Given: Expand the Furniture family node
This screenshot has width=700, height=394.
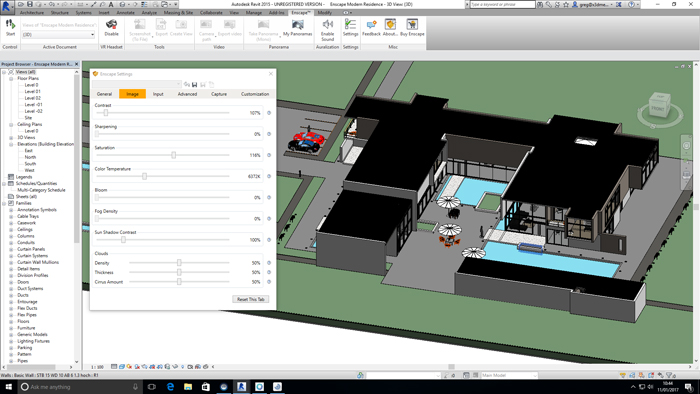Looking at the screenshot, I should click(11, 328).
